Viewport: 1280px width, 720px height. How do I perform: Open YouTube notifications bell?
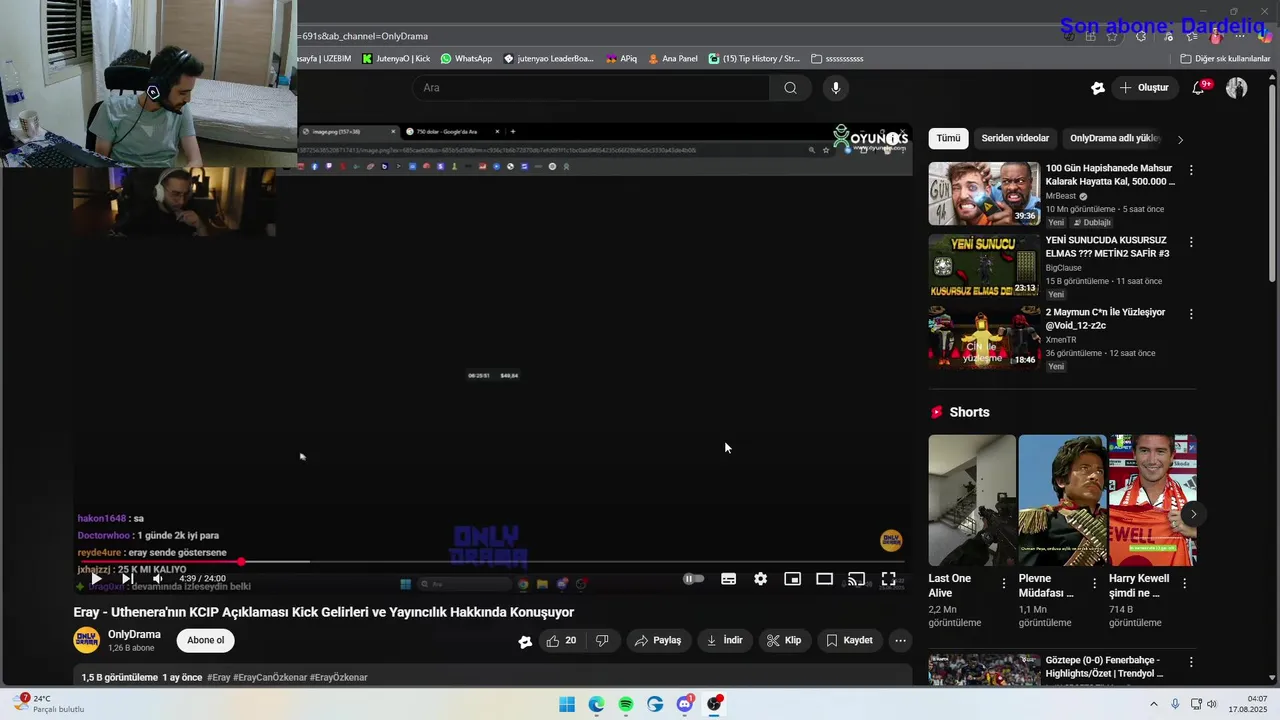coord(1198,88)
